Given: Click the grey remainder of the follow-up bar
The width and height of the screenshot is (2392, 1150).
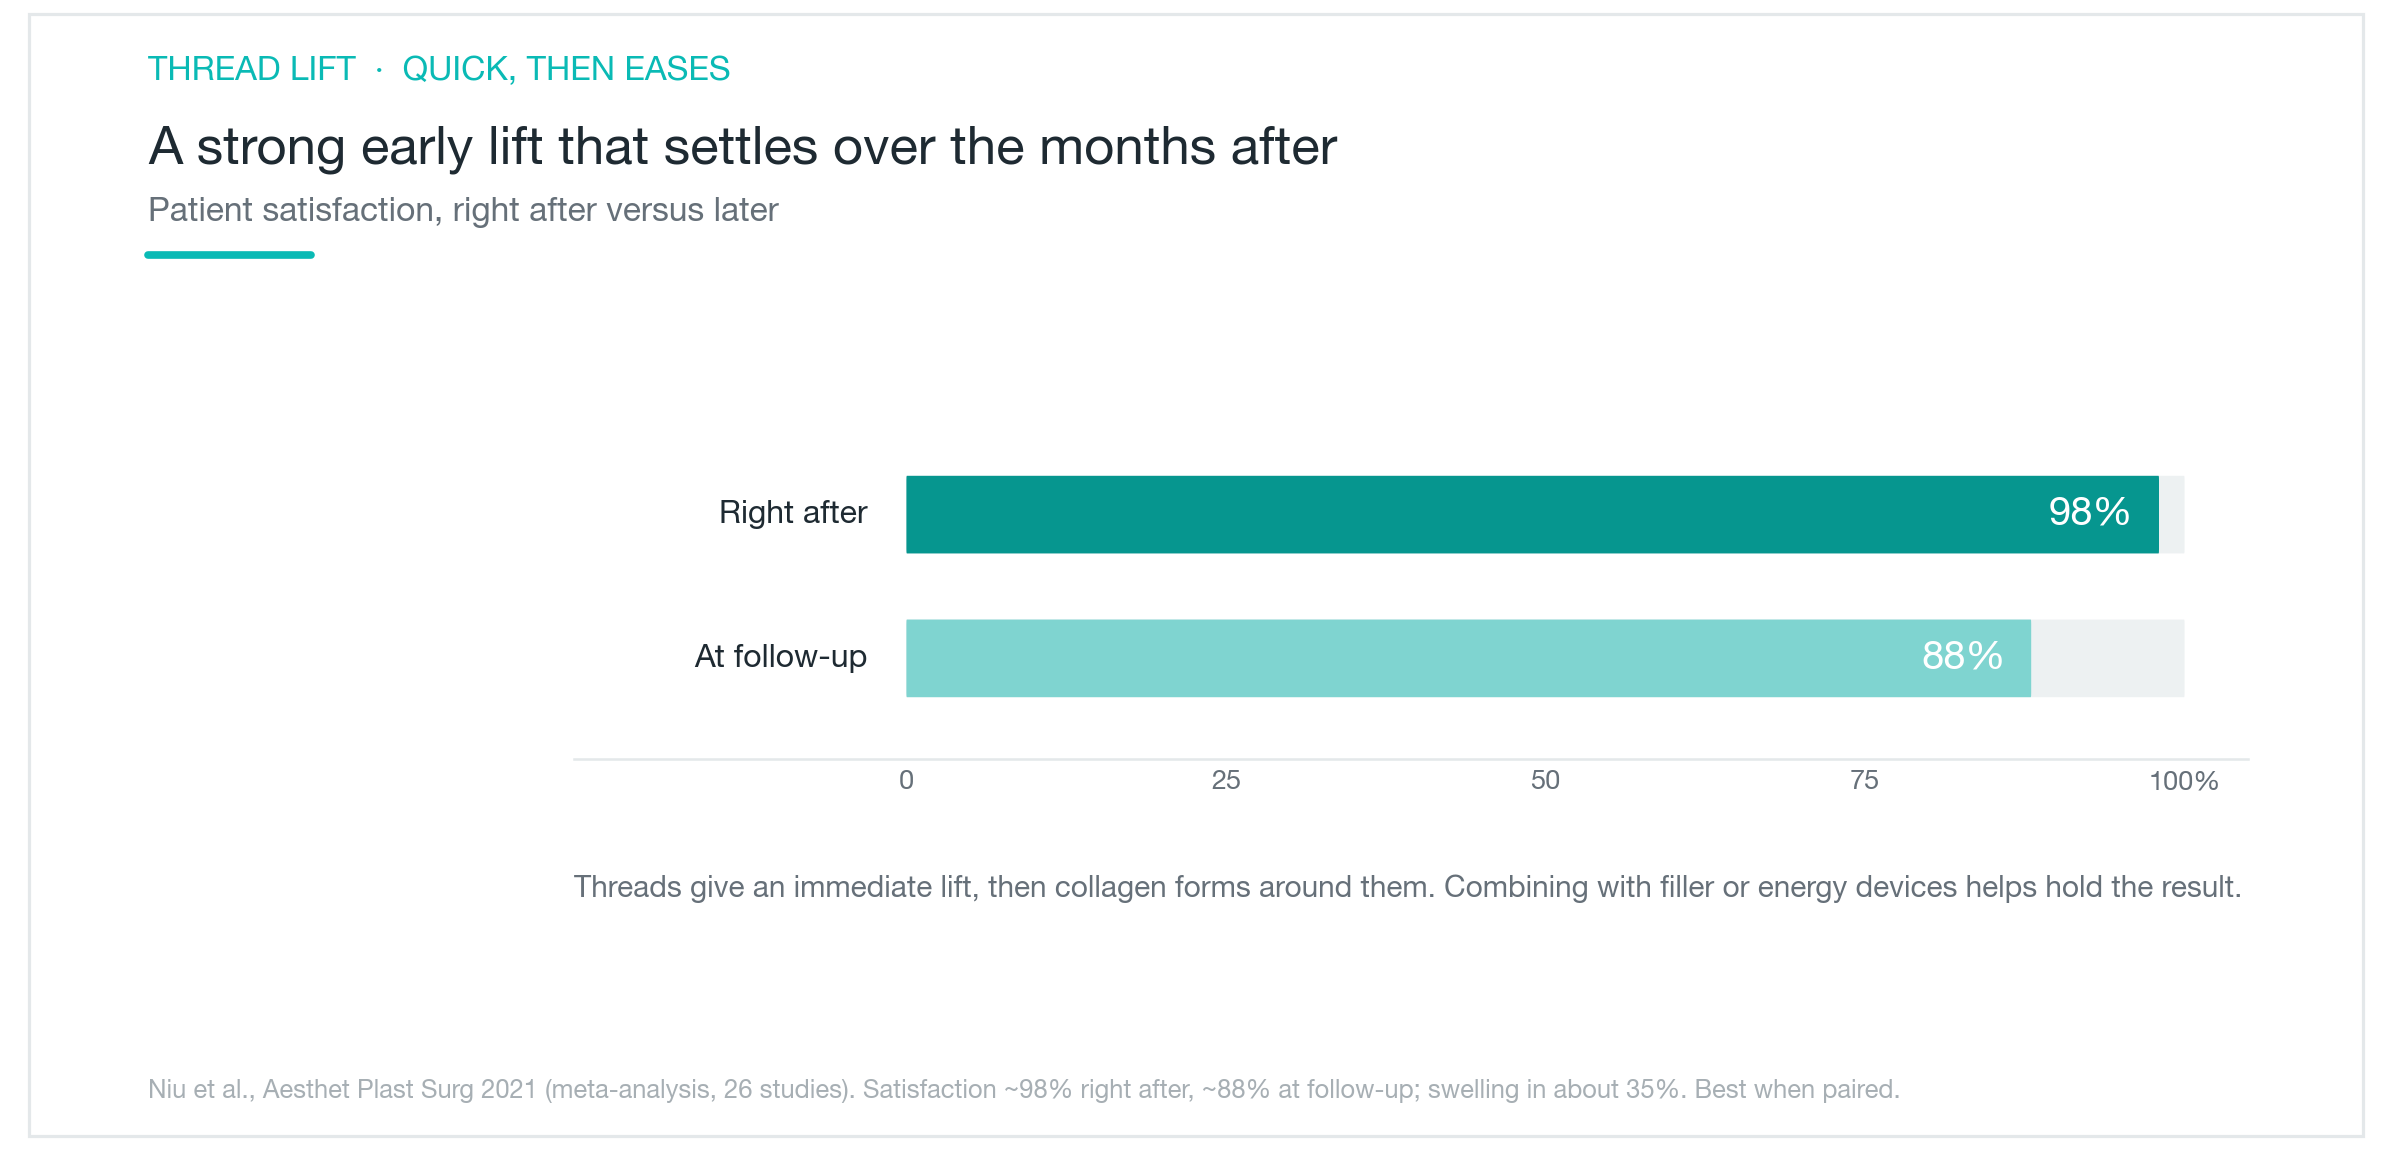Looking at the screenshot, I should [2108, 658].
